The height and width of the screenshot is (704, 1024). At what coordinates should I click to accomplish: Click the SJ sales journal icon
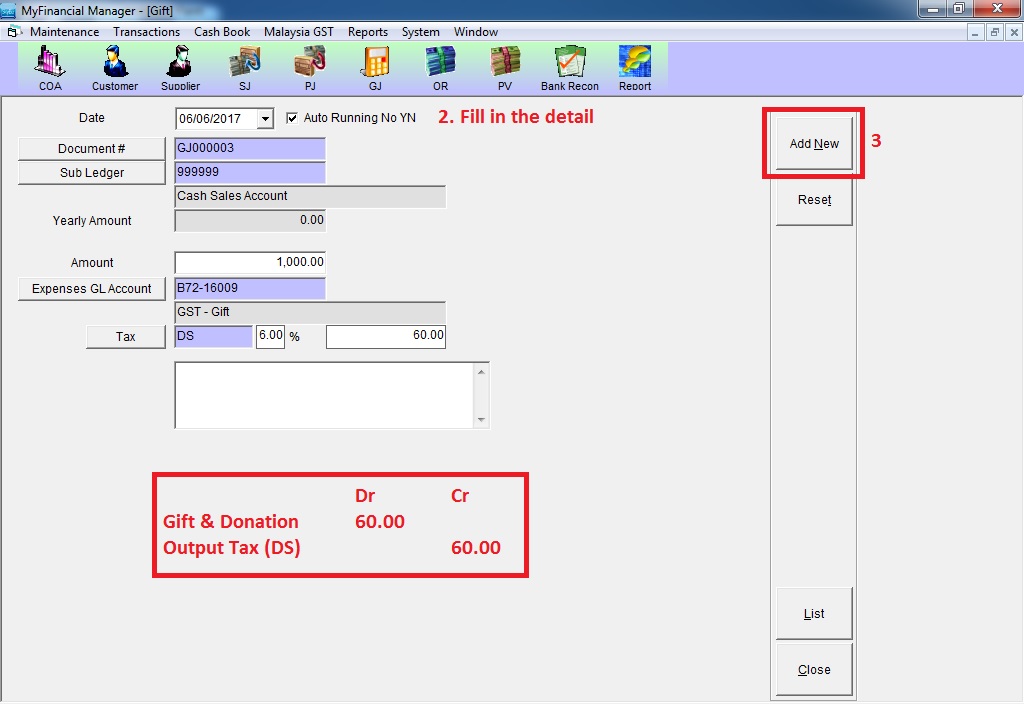245,67
